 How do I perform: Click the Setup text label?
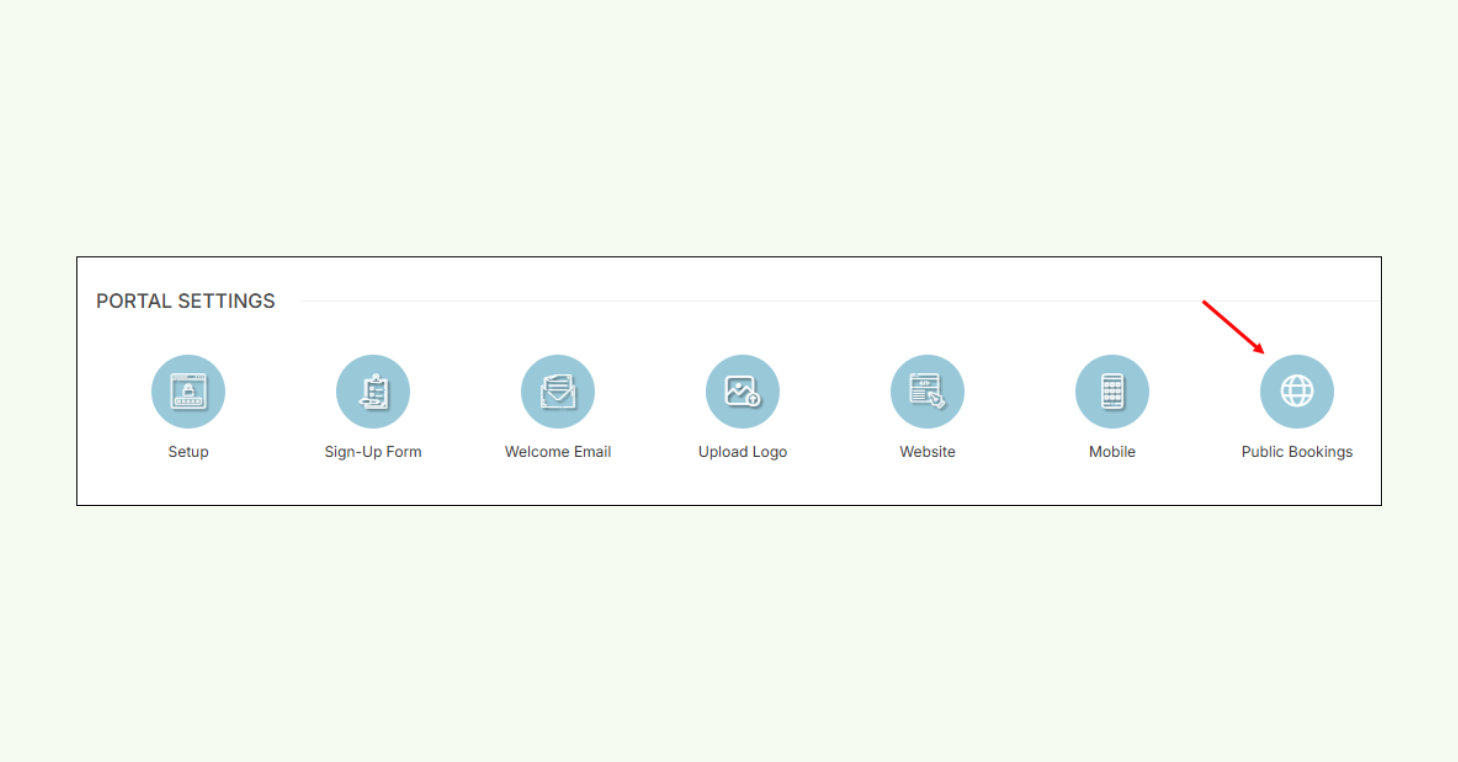pos(188,451)
